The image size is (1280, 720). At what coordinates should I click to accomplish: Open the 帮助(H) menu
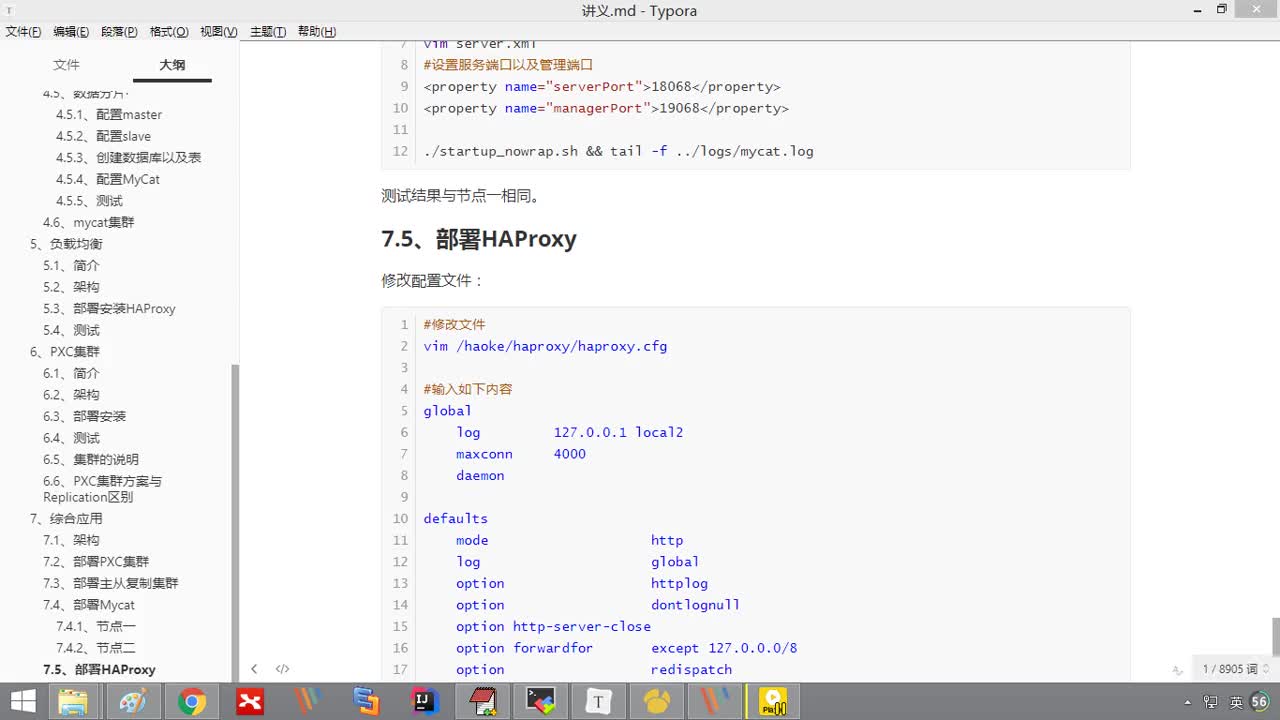(317, 32)
